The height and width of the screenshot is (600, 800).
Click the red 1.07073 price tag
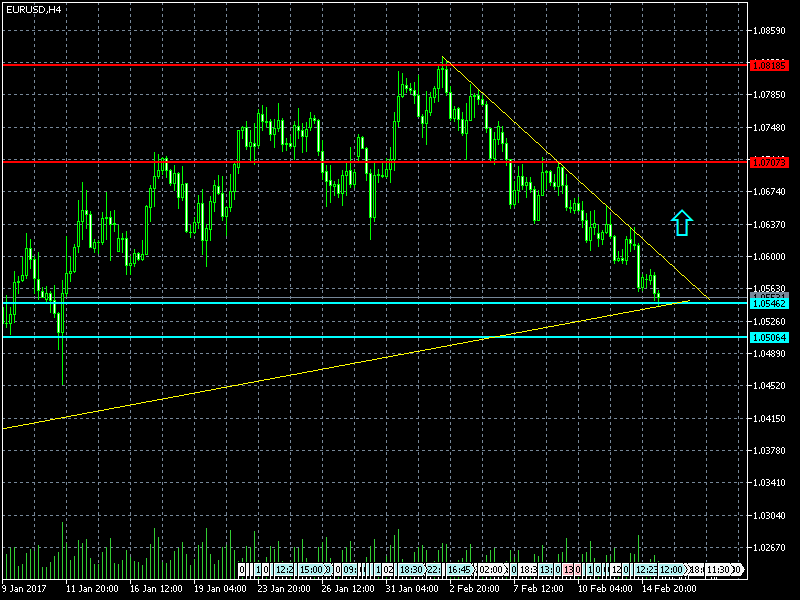point(769,163)
